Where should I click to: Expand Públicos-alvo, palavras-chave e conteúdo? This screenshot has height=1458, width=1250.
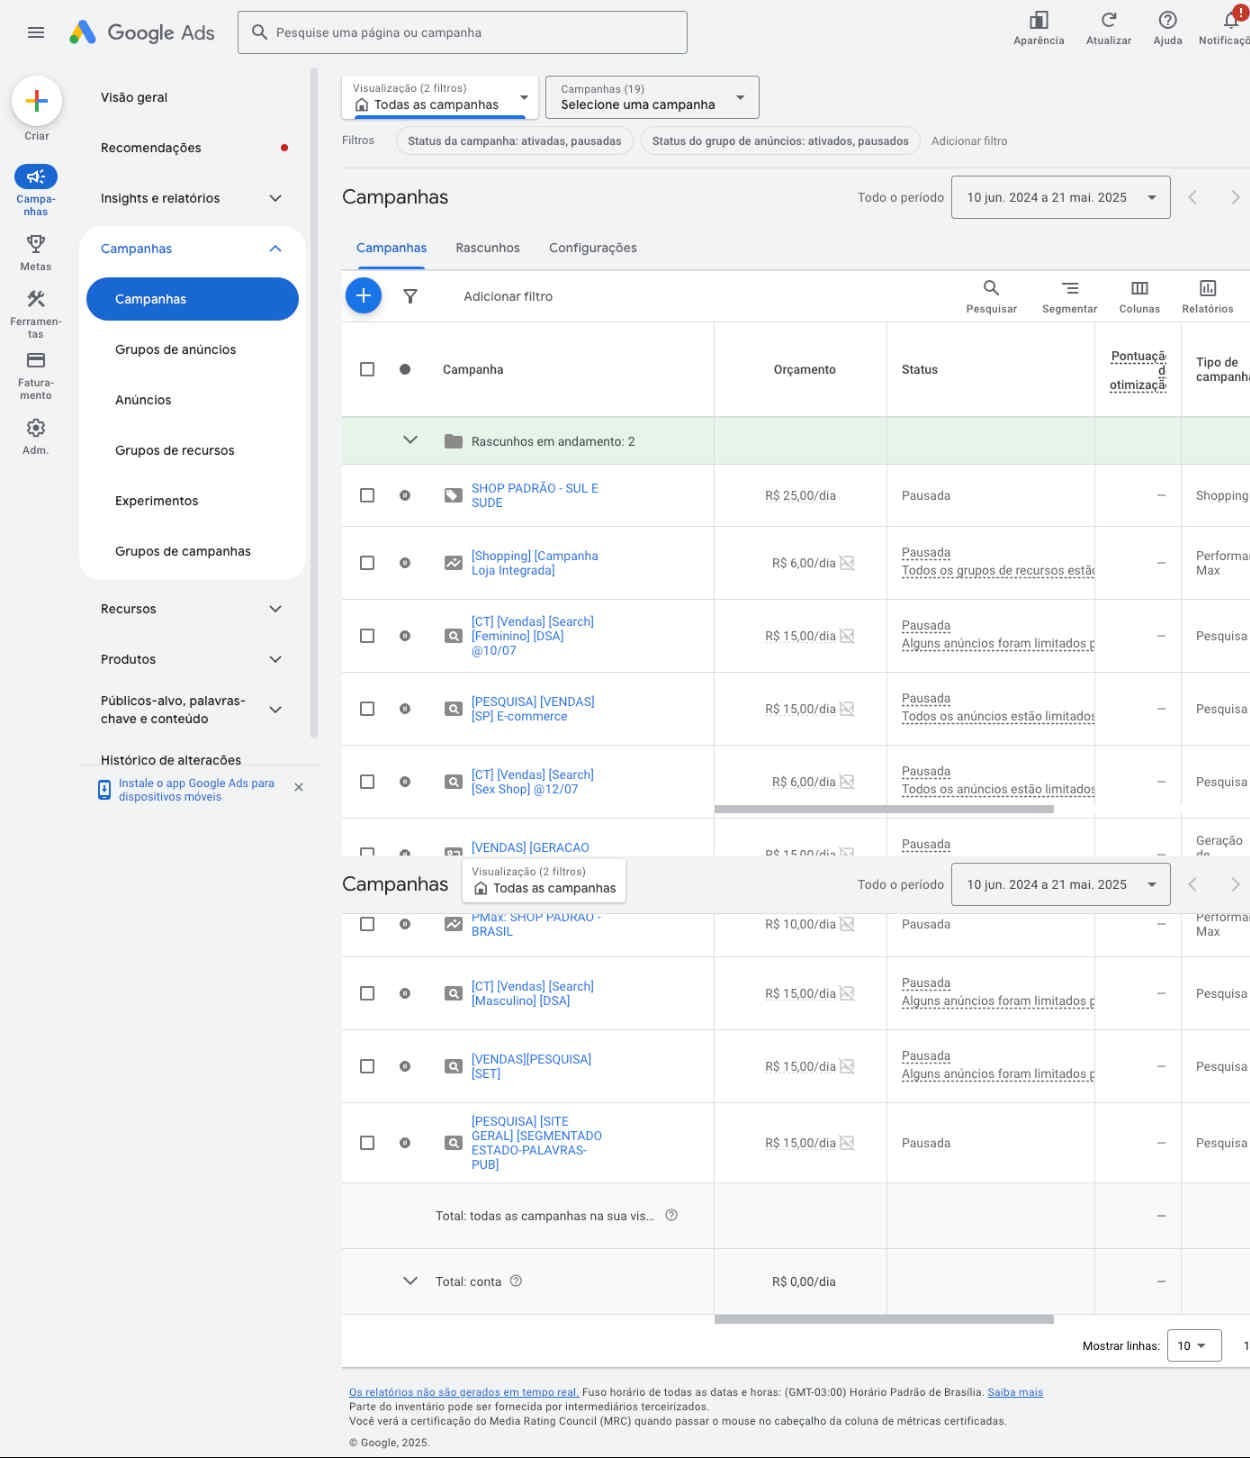pos(275,709)
